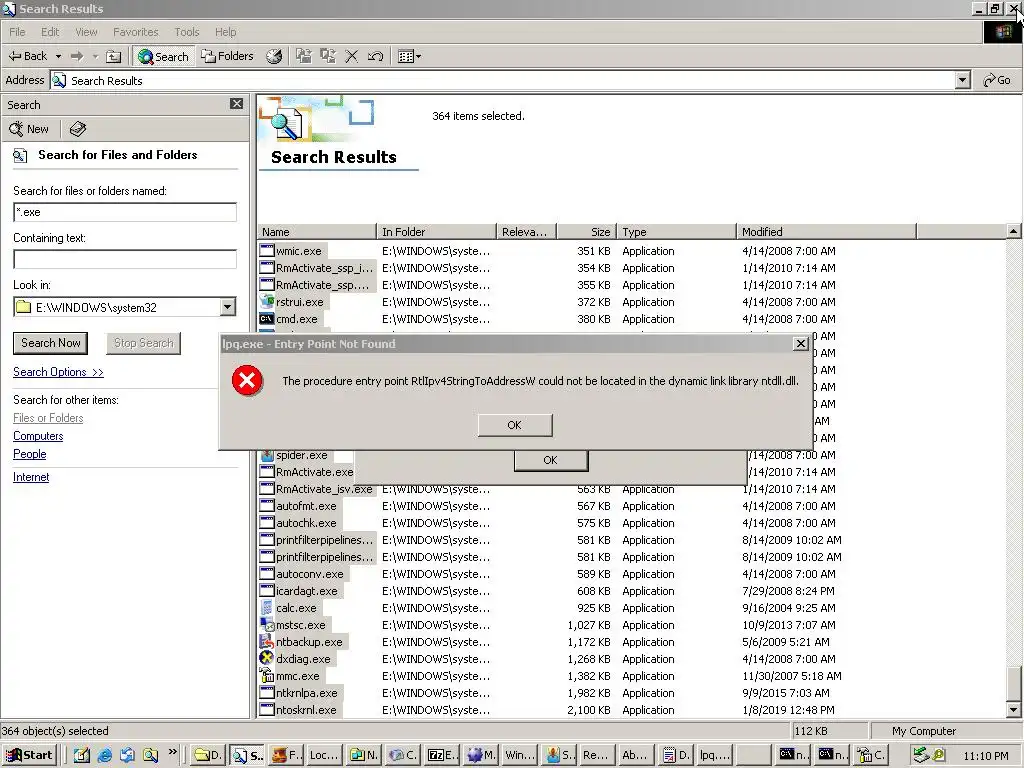Click the New search button
1024x768 pixels.
click(29, 129)
